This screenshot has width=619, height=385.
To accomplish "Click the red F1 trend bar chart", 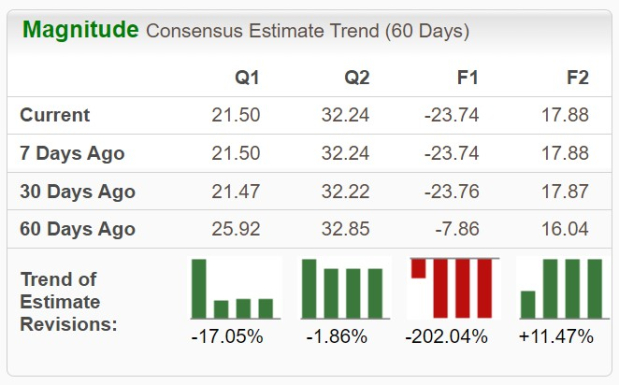I will point(454,288).
